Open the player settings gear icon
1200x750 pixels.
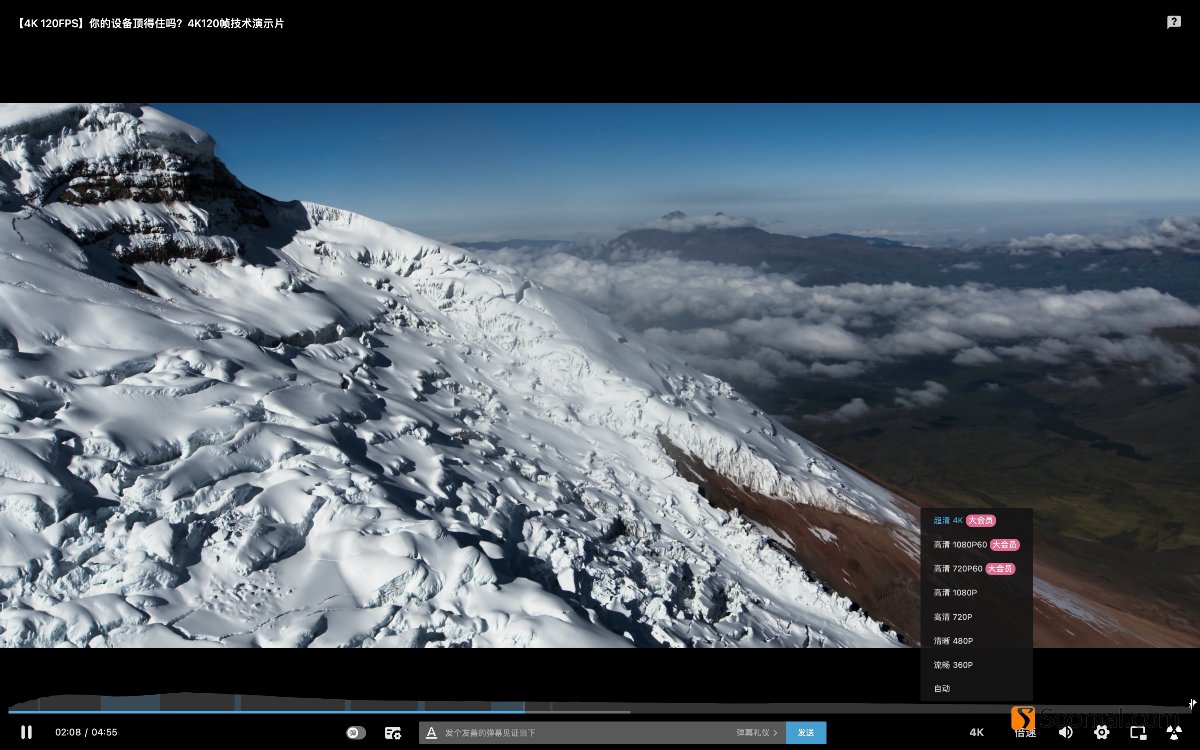tap(1101, 732)
